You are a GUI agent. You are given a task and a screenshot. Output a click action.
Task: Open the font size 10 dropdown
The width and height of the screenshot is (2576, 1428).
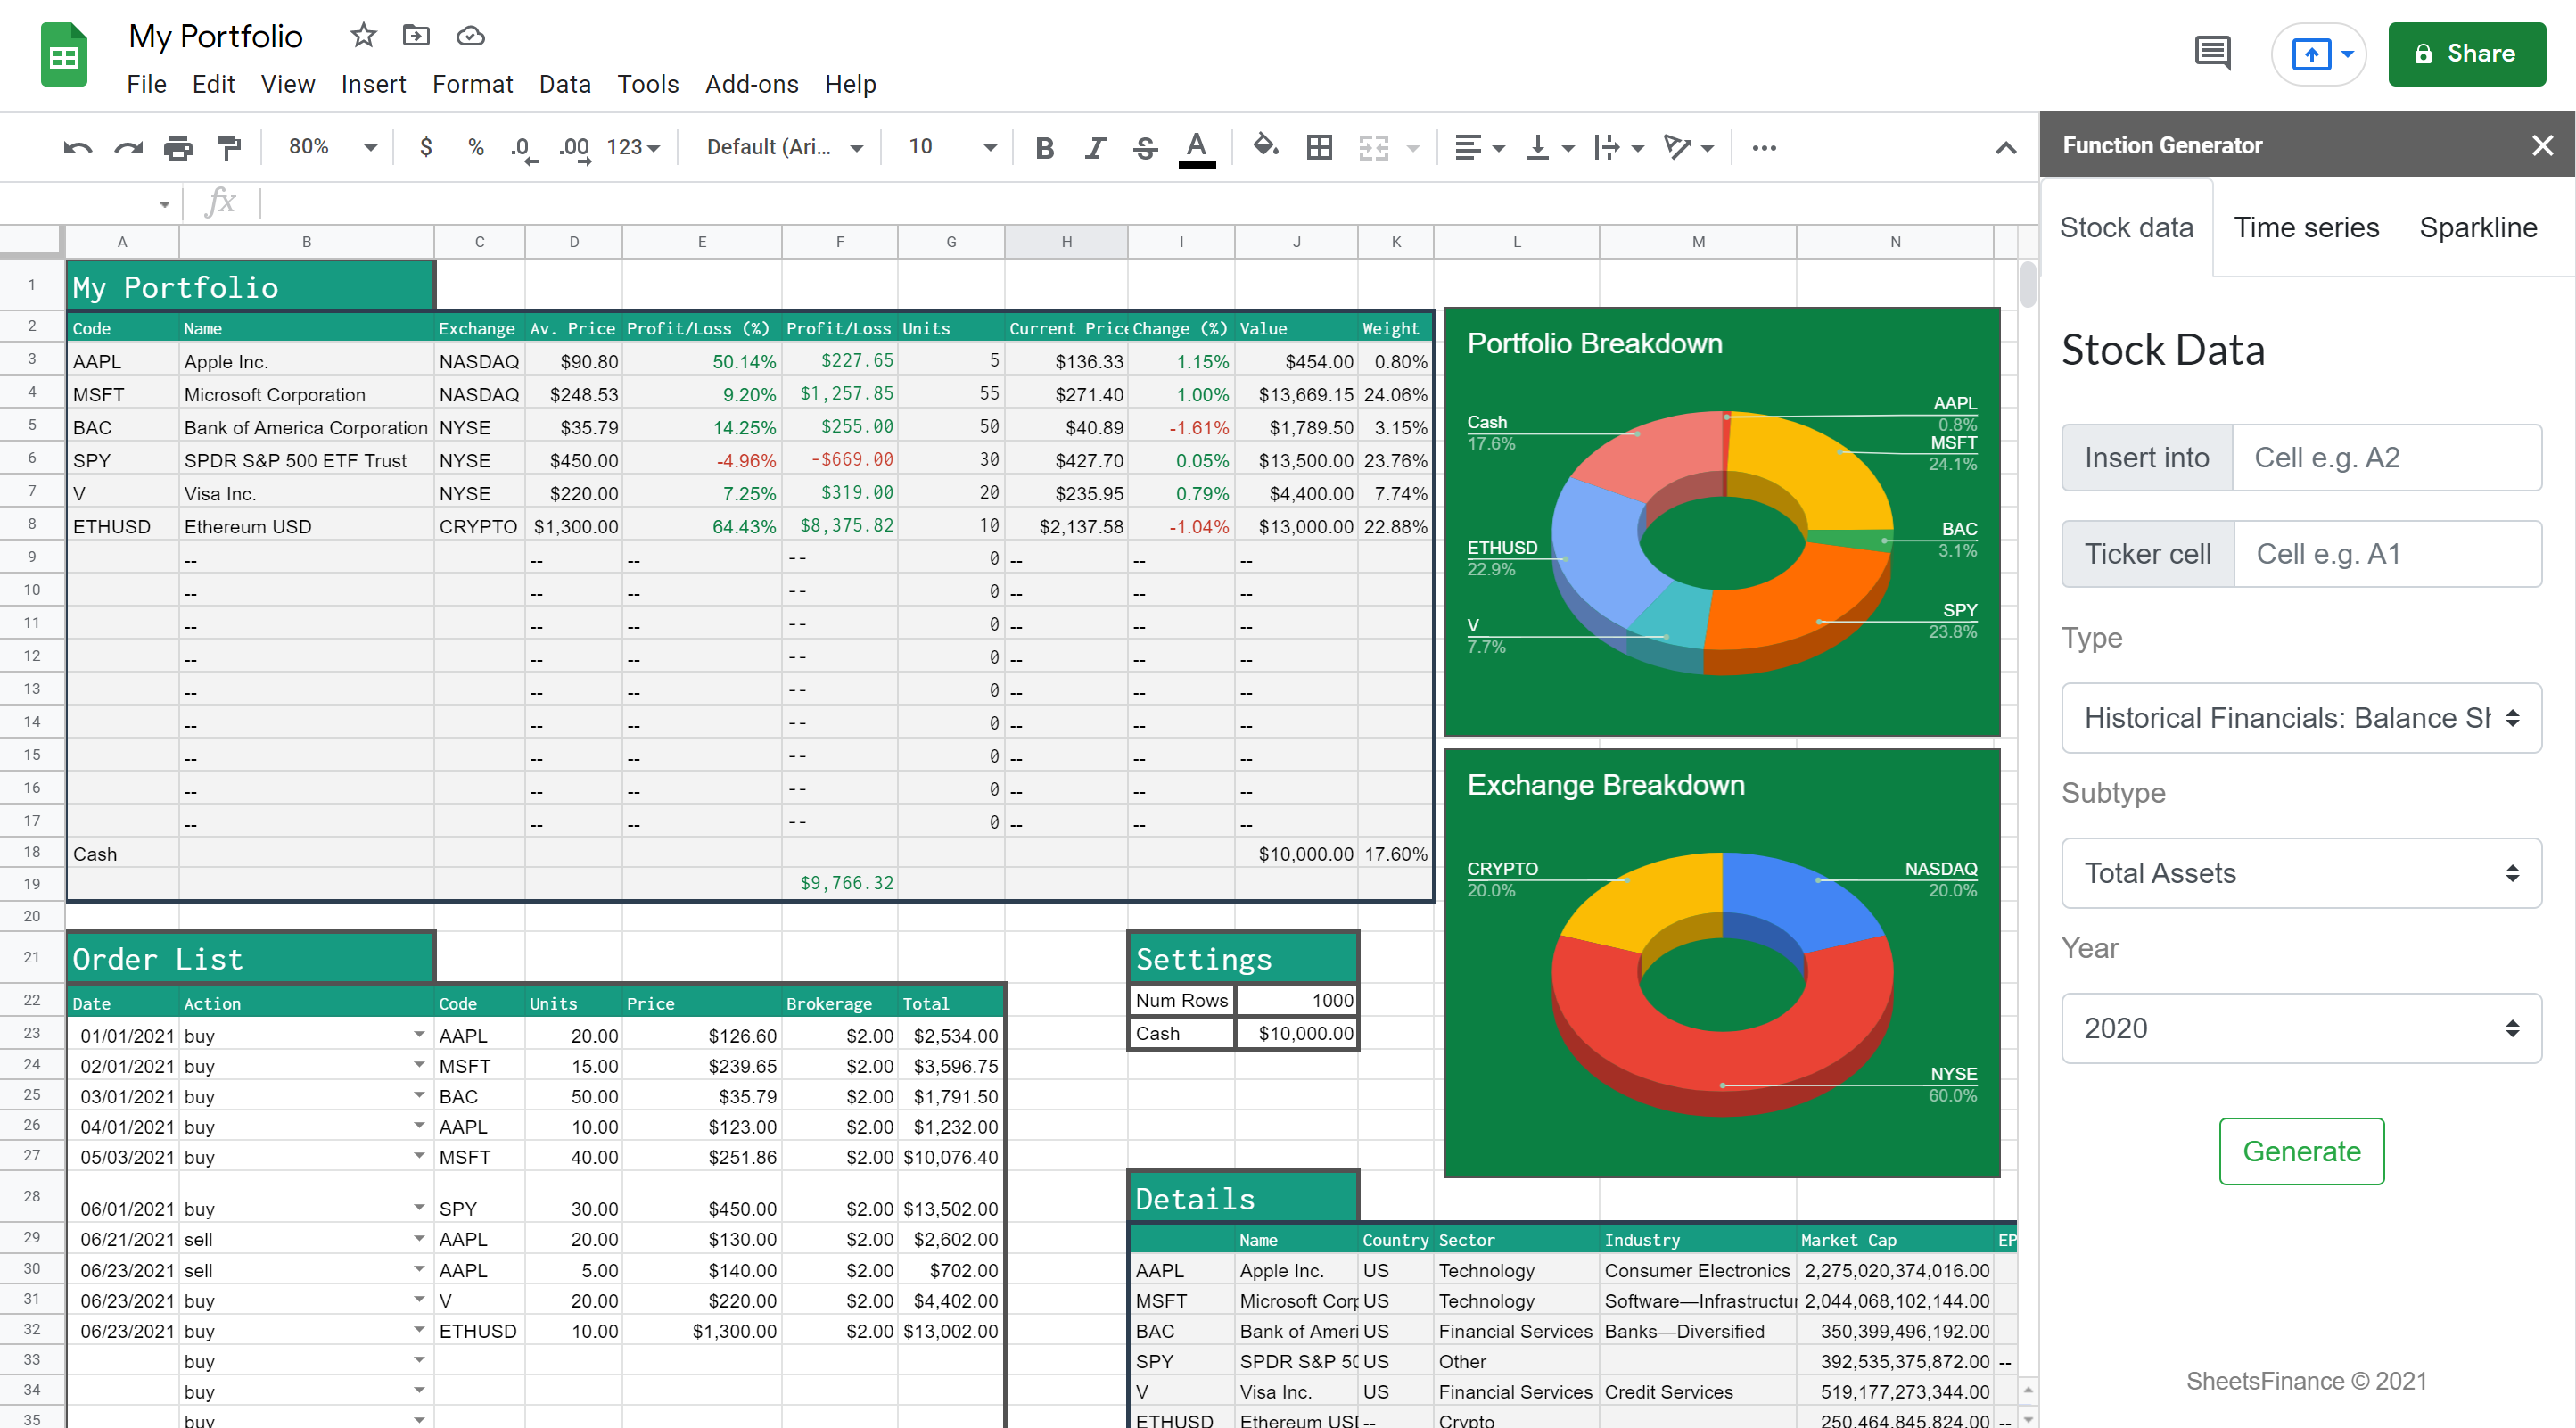click(952, 147)
